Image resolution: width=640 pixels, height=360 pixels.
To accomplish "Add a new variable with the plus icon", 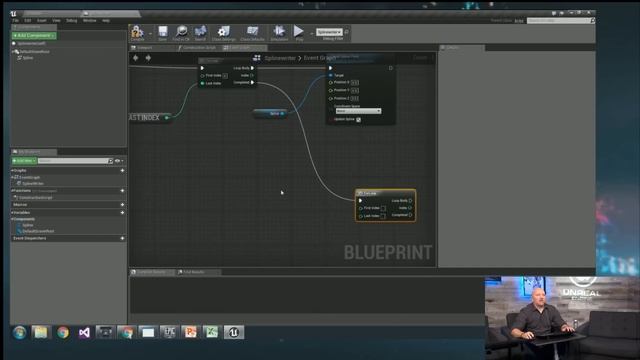I will (122, 213).
